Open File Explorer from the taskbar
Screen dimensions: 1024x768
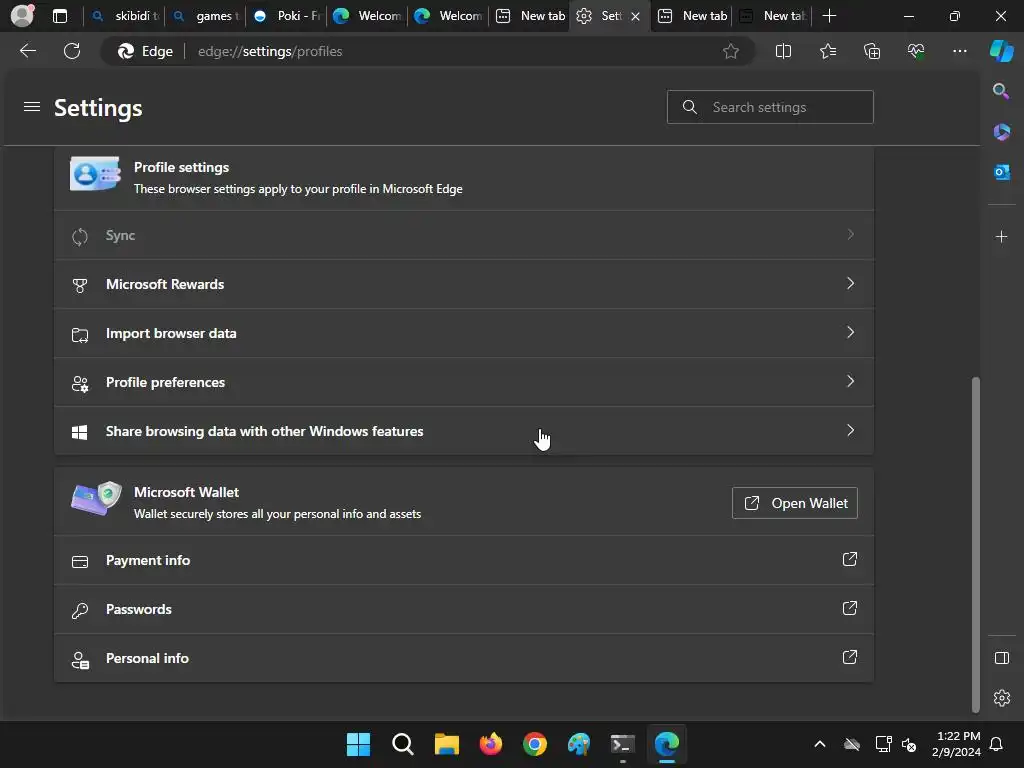click(x=447, y=744)
